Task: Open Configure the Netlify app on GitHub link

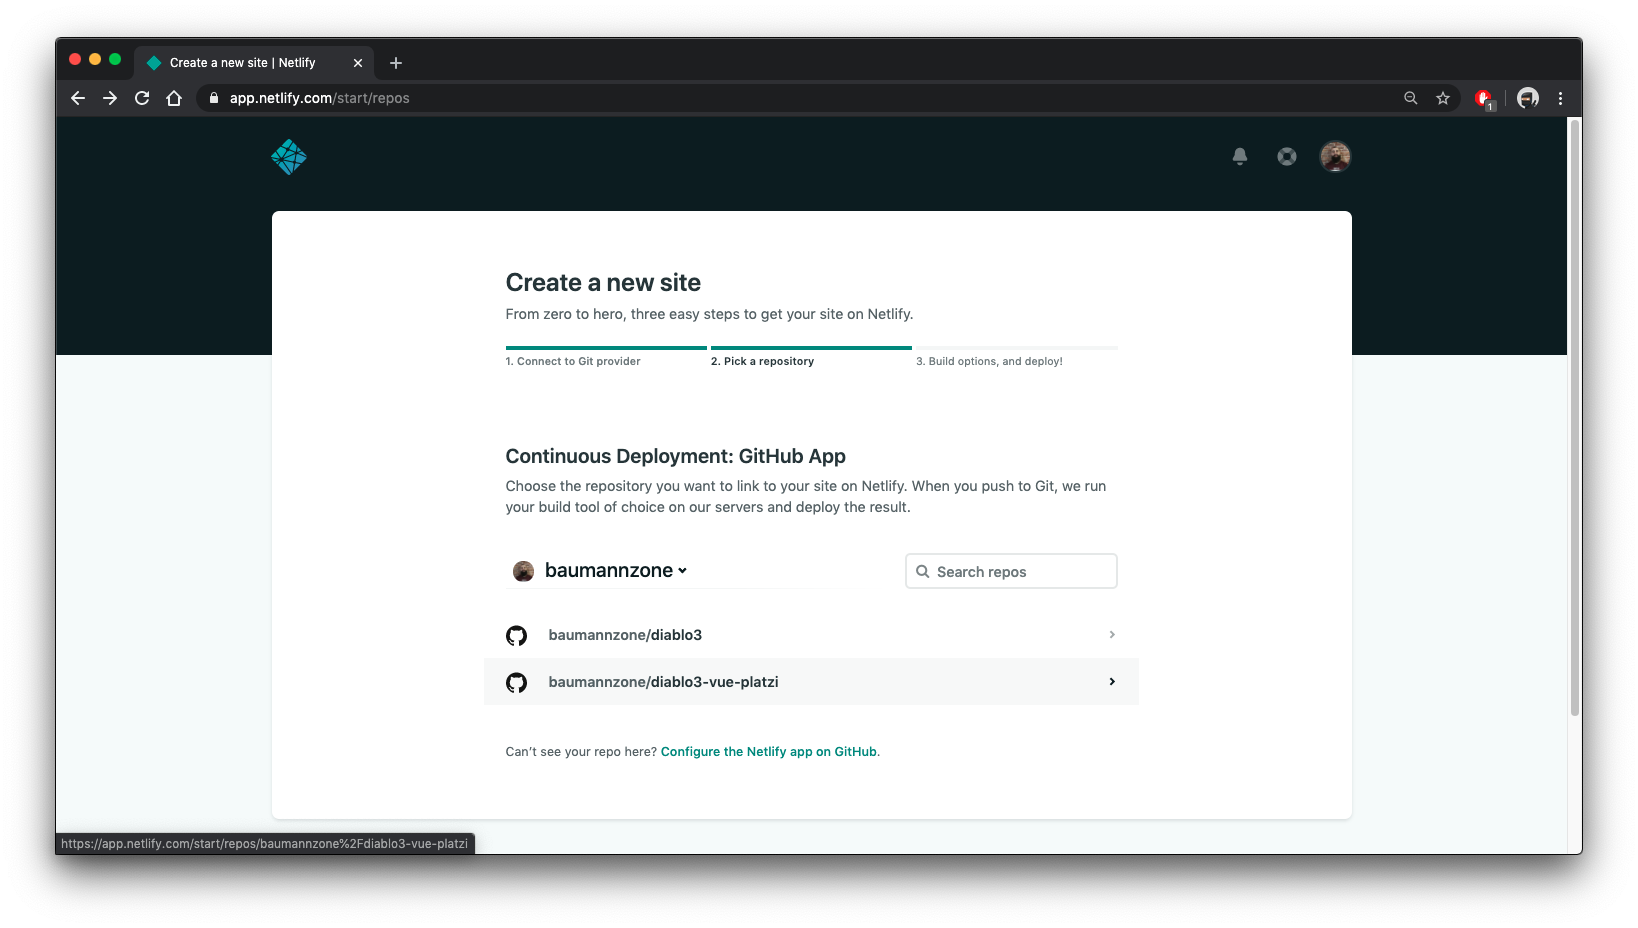Action: (x=768, y=752)
